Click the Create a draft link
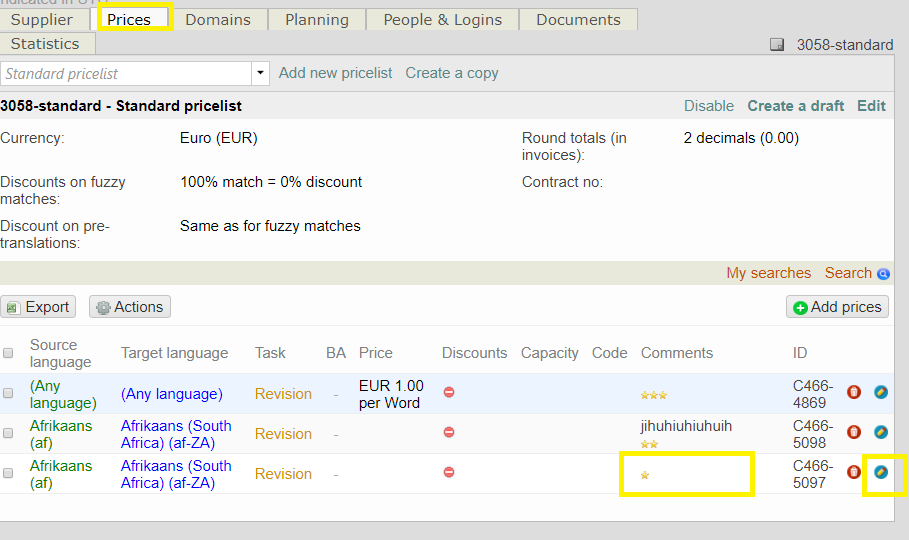The image size is (909, 540). 795,106
